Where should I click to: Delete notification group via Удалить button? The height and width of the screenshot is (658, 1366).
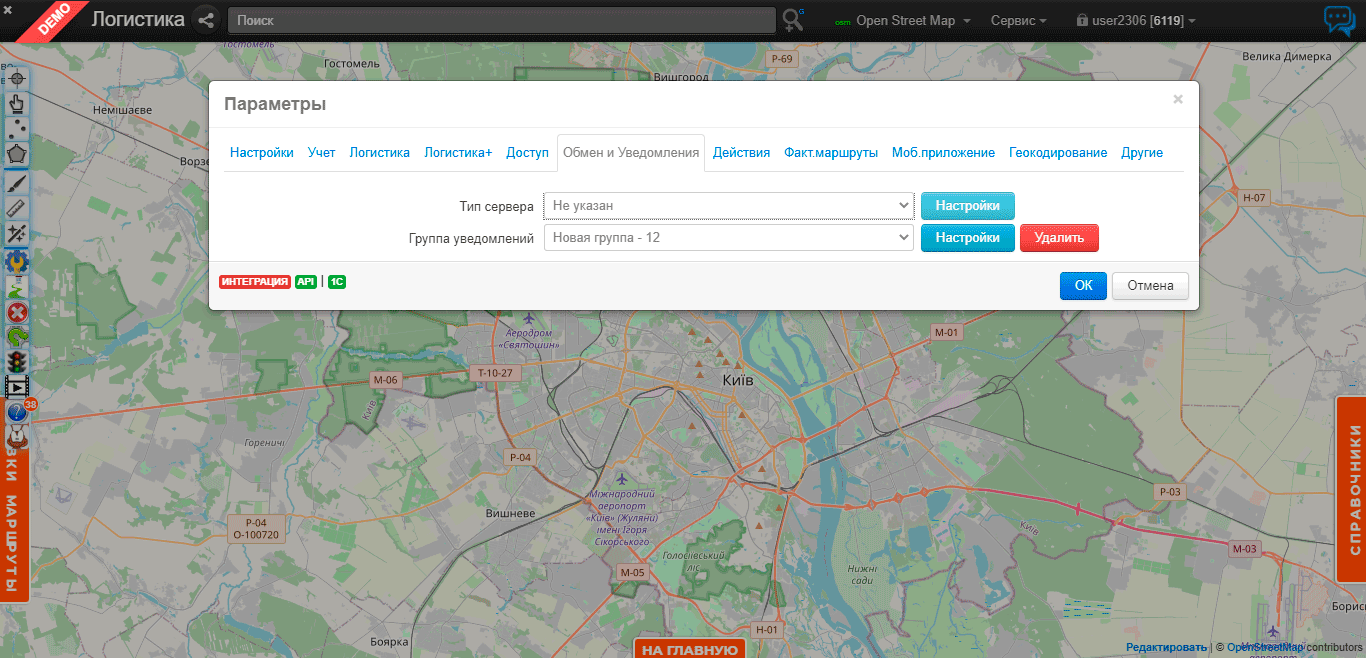(1059, 237)
